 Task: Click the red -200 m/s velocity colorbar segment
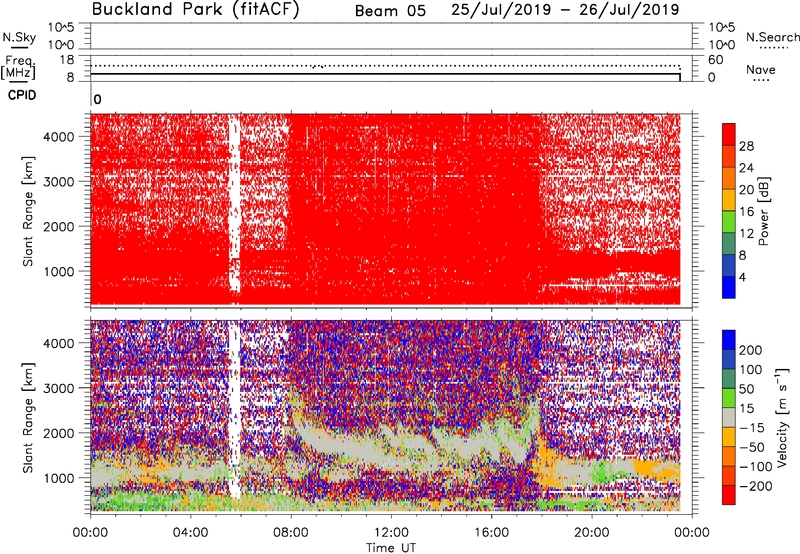point(729,495)
